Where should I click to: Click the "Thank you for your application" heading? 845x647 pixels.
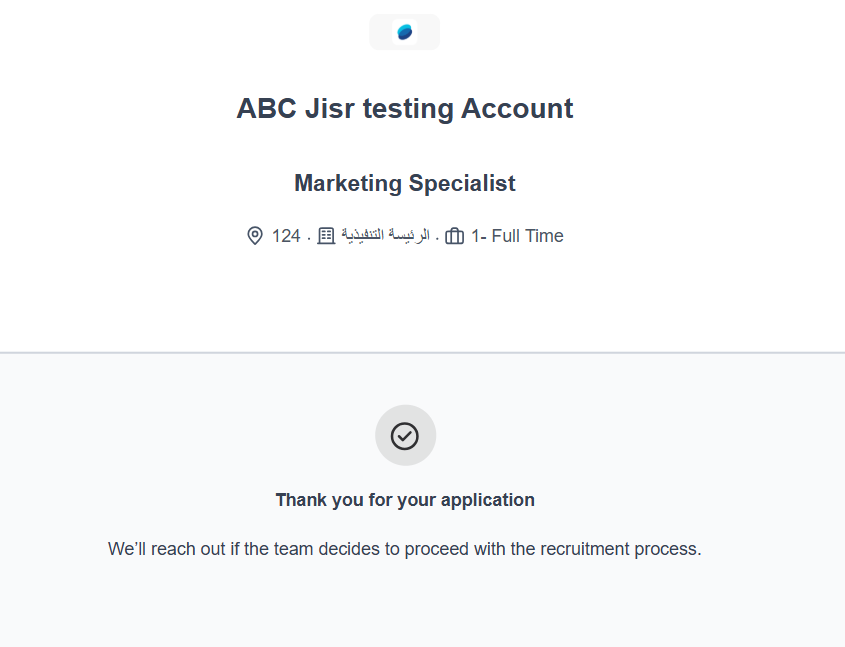[404, 500]
